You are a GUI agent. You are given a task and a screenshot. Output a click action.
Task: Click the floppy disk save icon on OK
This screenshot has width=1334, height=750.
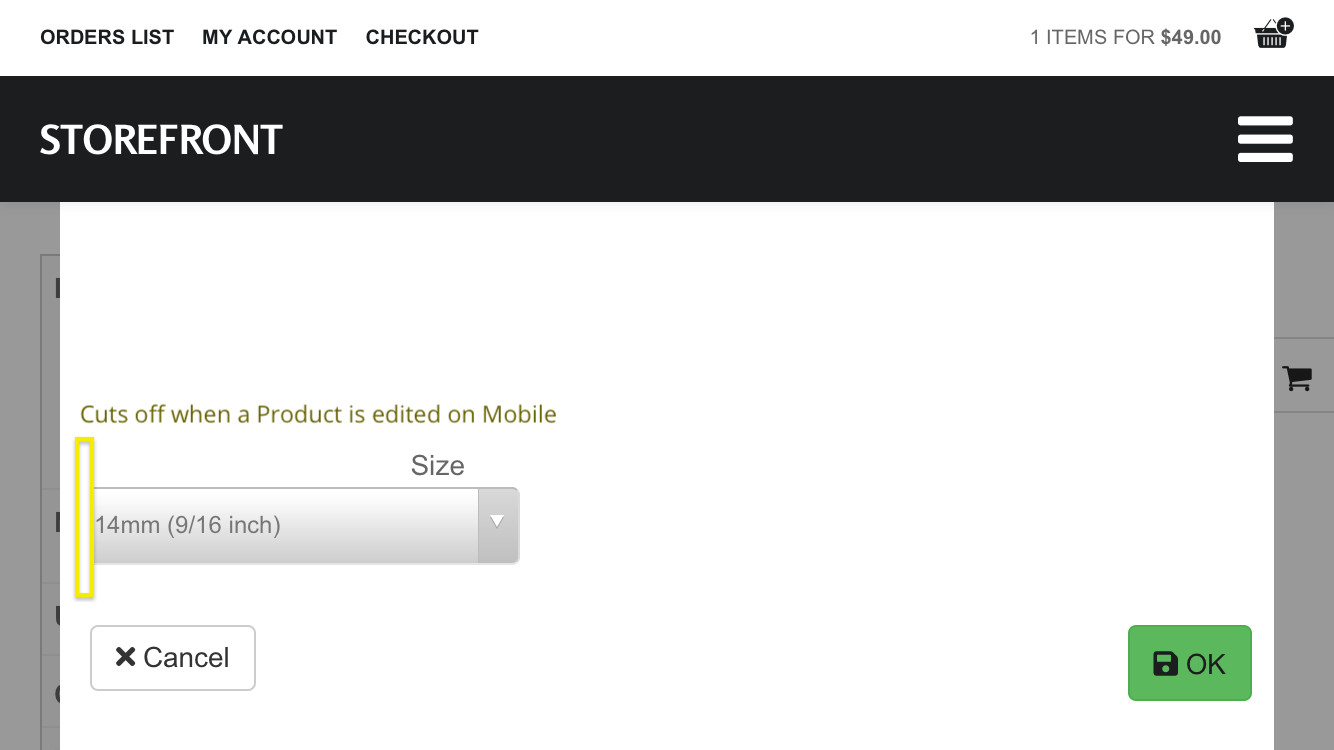(x=1165, y=664)
